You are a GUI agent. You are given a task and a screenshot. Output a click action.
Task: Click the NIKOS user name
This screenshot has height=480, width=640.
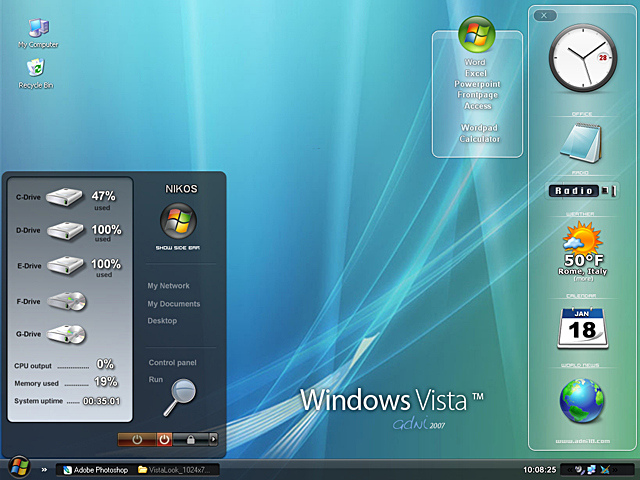click(x=181, y=189)
